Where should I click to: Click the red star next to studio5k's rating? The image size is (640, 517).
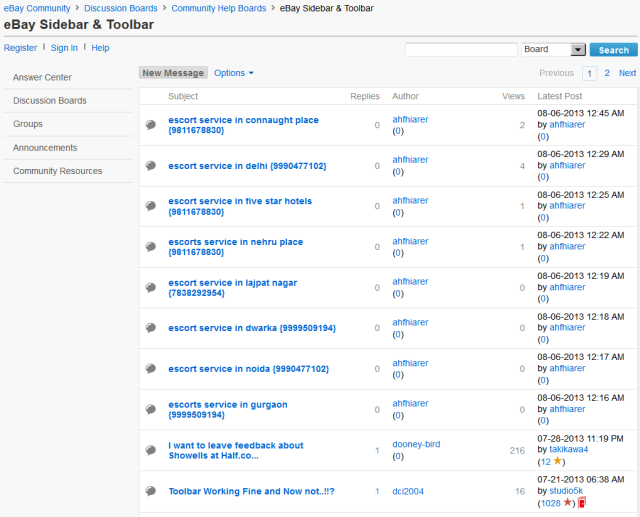pos(568,502)
